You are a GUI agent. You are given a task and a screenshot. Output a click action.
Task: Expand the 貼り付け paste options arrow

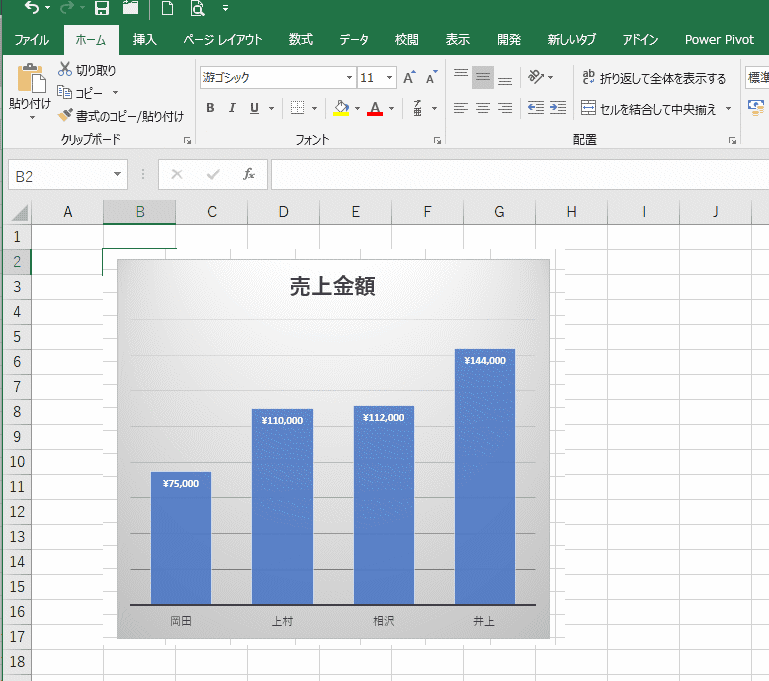(32, 118)
